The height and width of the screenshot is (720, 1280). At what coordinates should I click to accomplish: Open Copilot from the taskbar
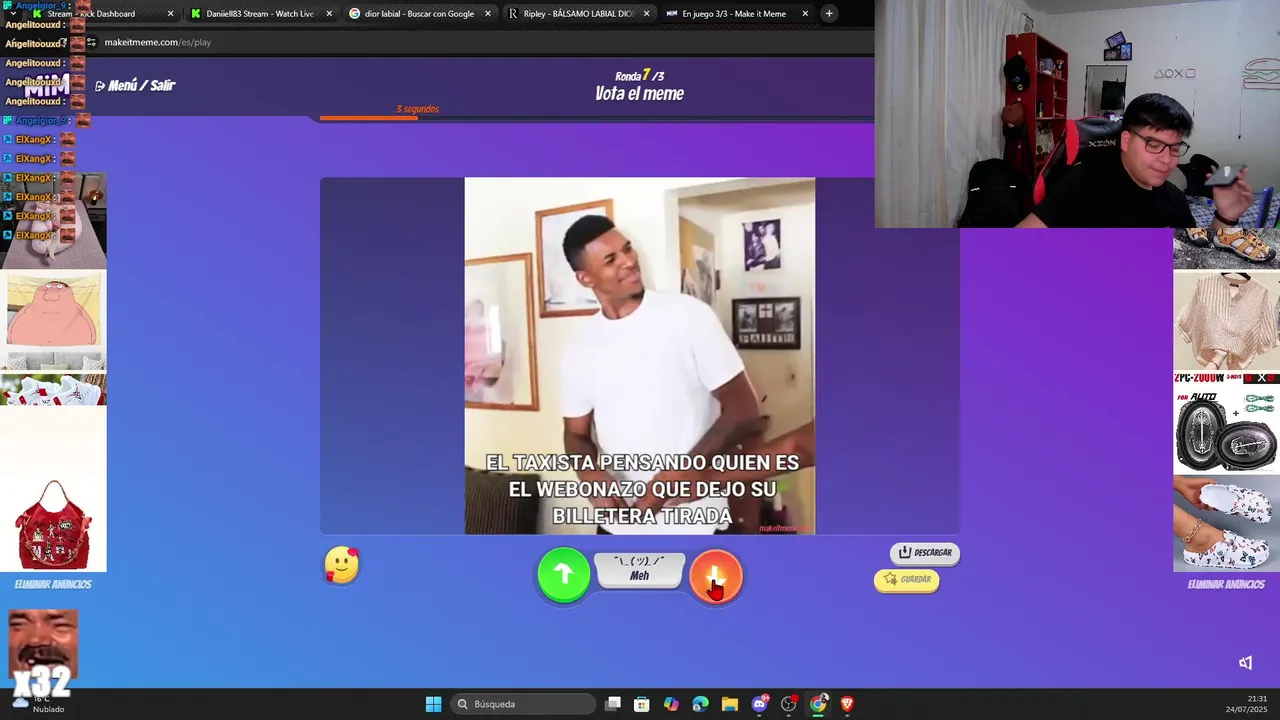[x=671, y=704]
